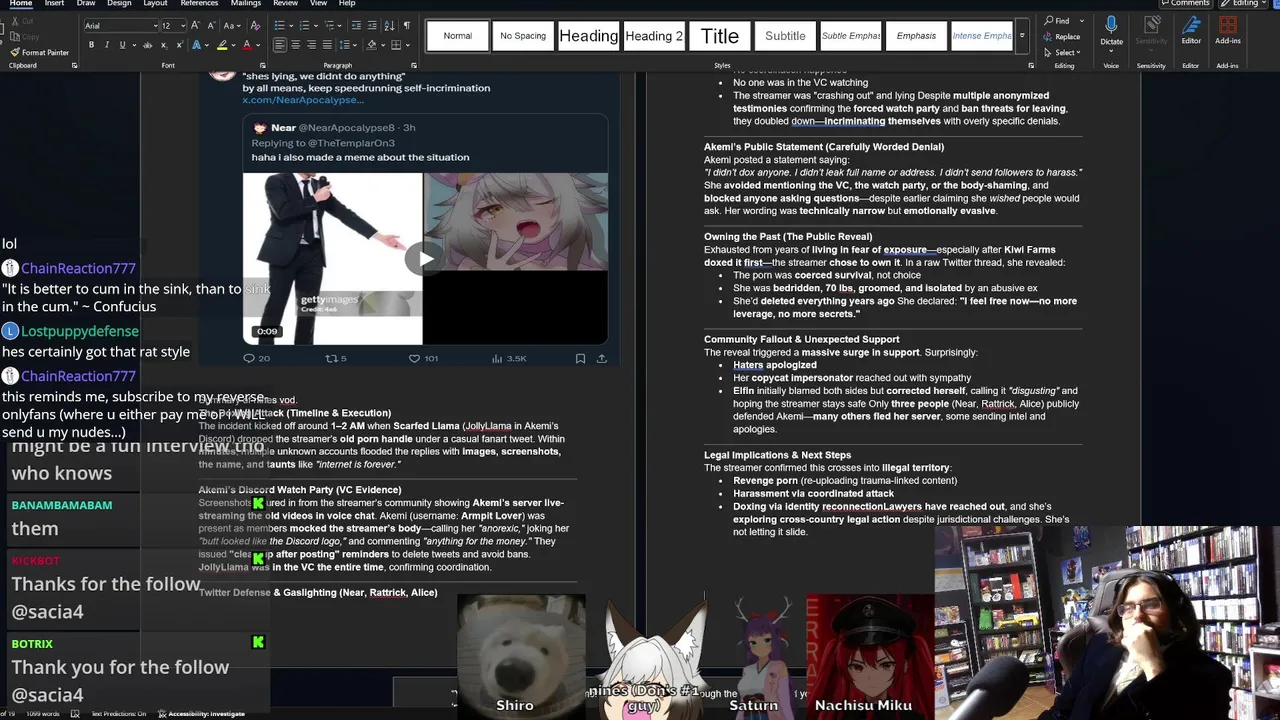Open the Font dialog launcher
Viewport: 1280px width, 720px height.
coord(263,66)
